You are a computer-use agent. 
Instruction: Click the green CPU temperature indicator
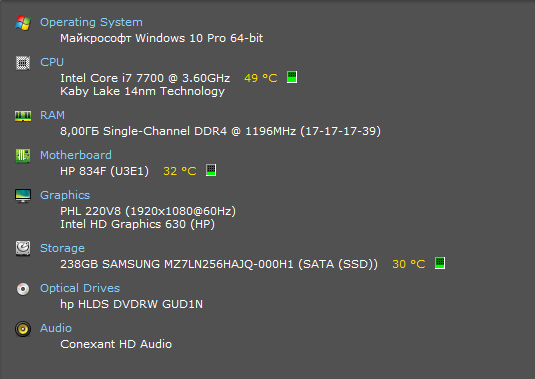click(x=292, y=77)
